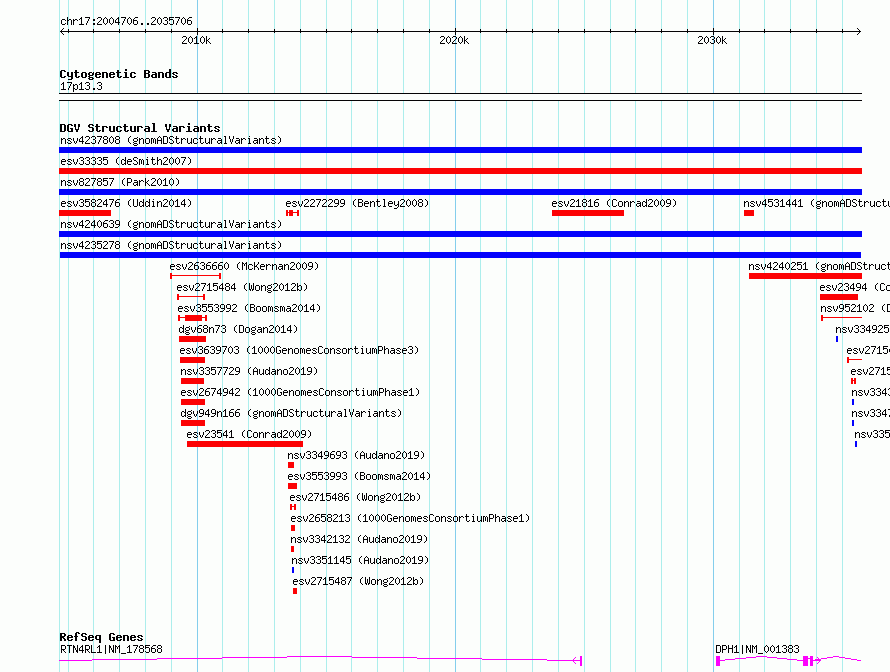The image size is (890, 672).
Task: Click the 17p13.3 cytoband label
Action: coord(81,86)
